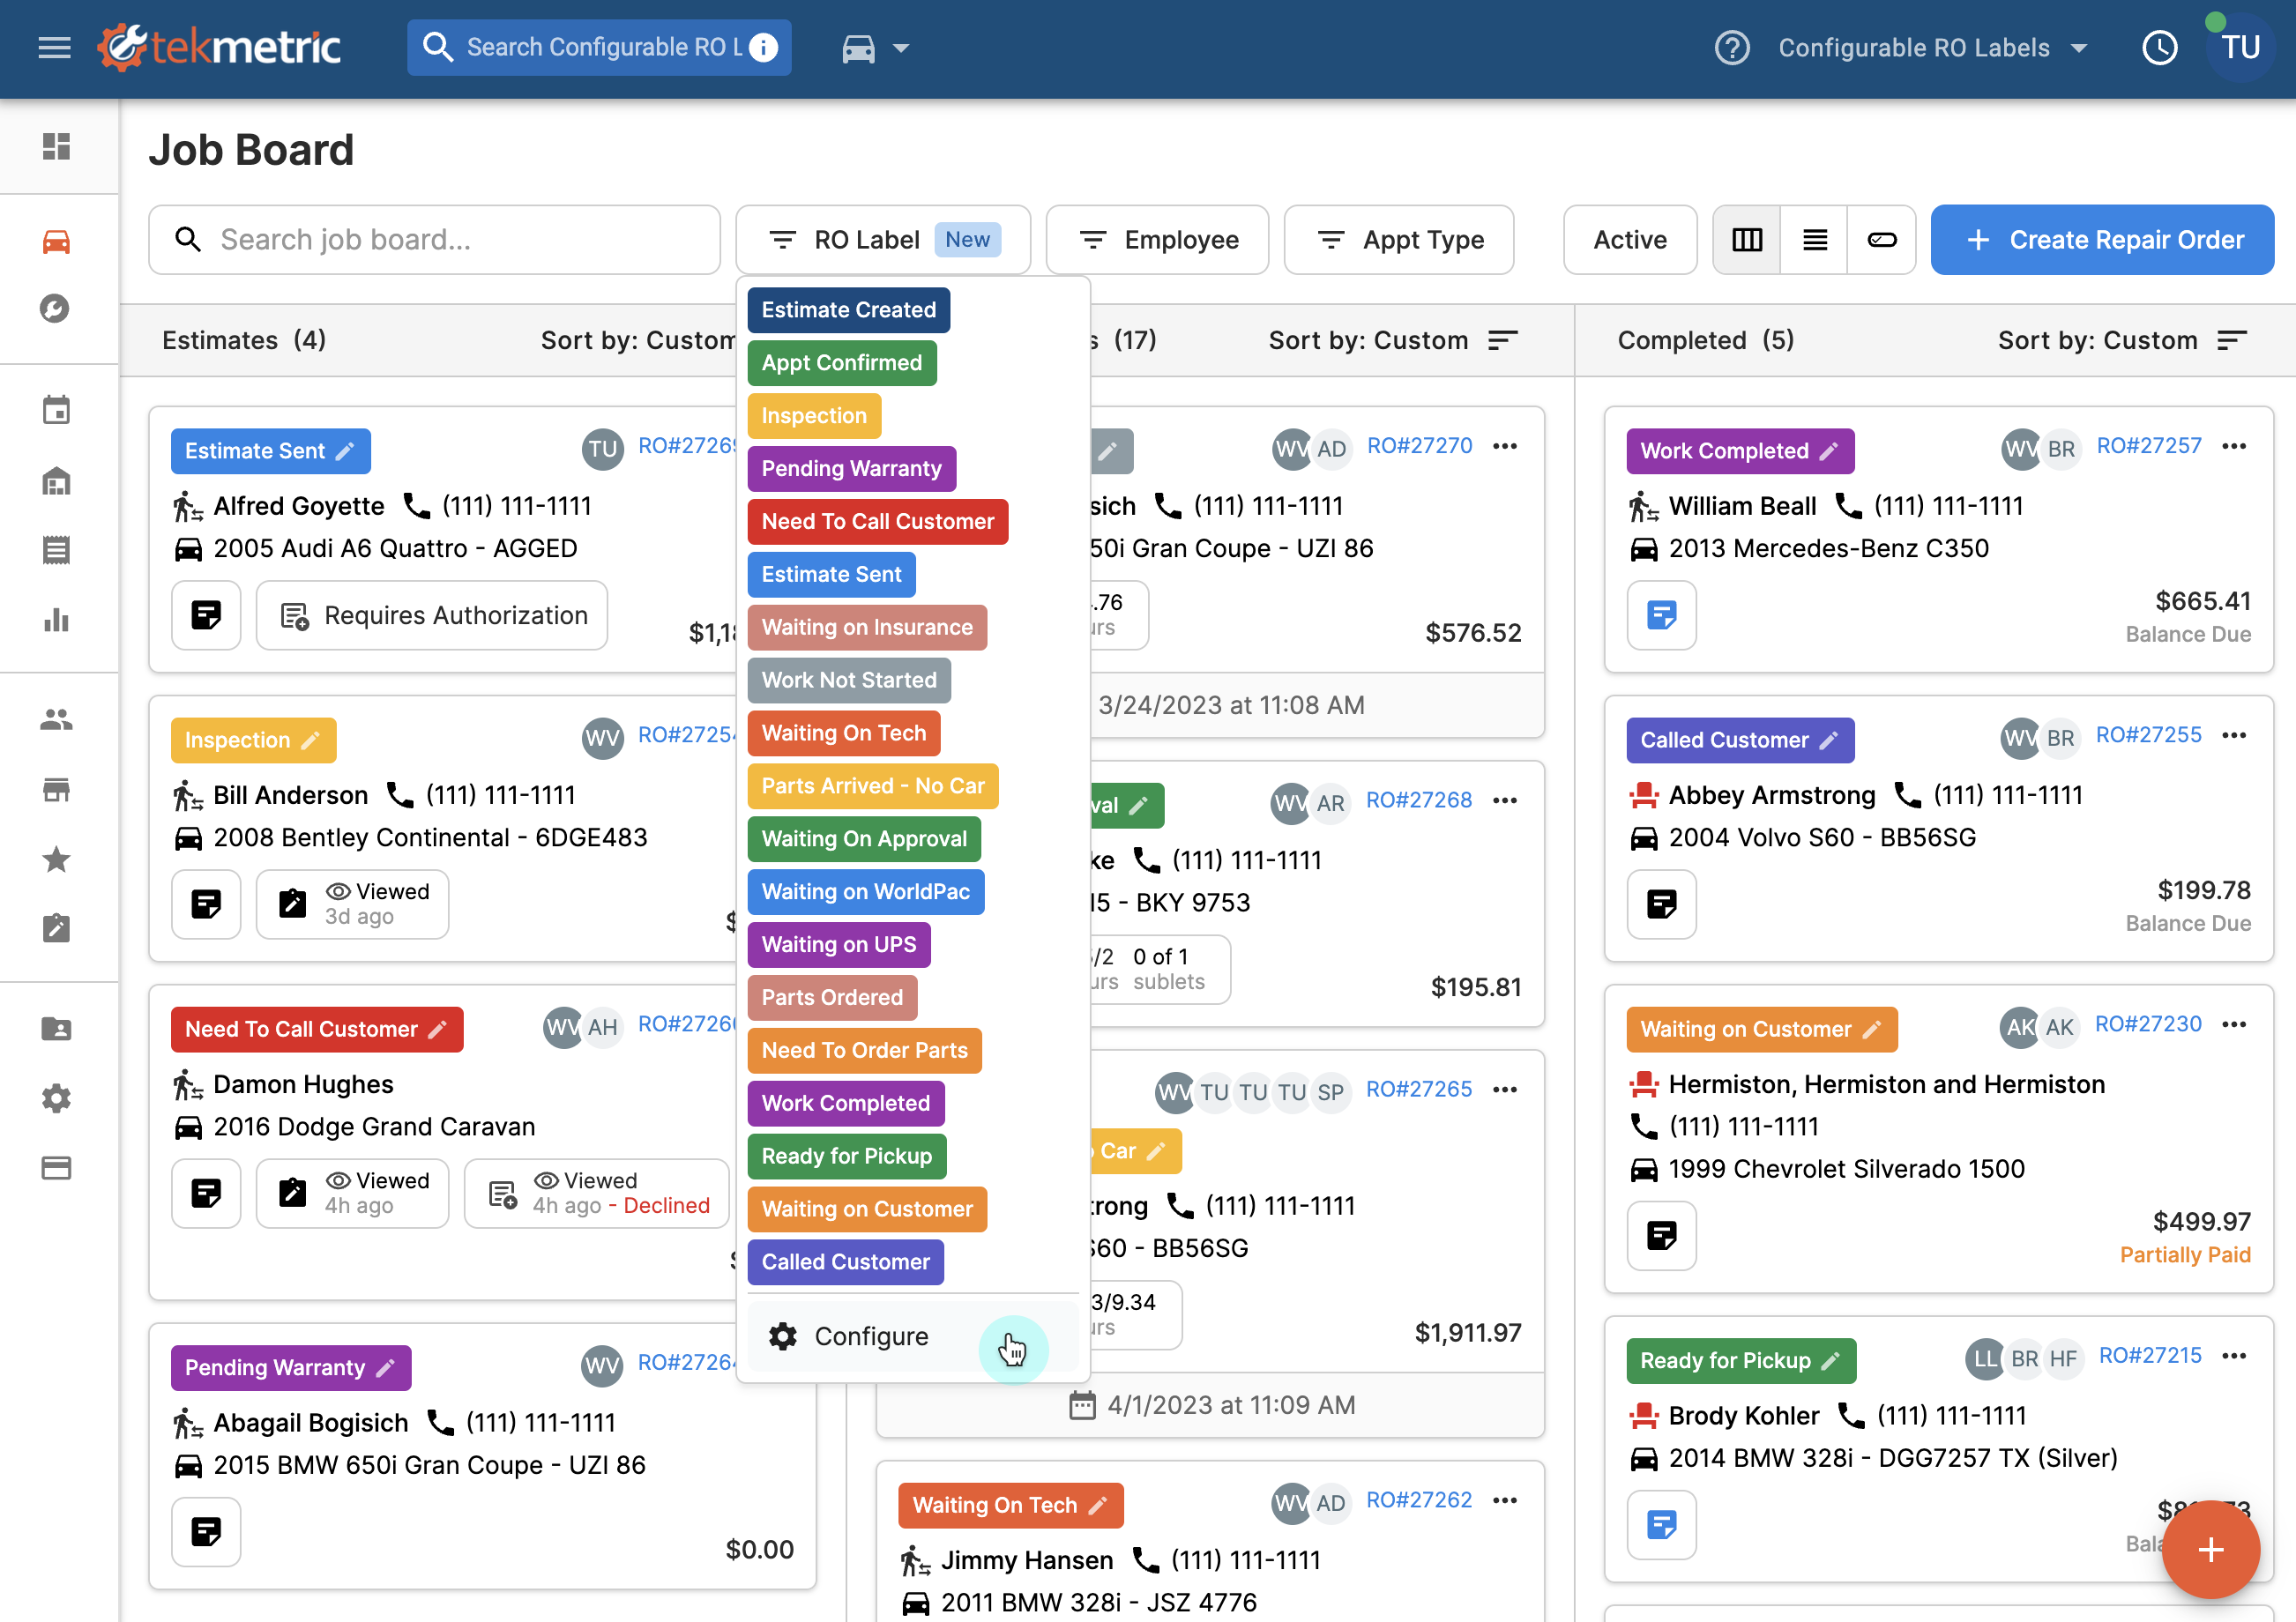Open notes icon on Abagail Bogisich card
Screen dimensions: 2296x1622
click(206, 1532)
